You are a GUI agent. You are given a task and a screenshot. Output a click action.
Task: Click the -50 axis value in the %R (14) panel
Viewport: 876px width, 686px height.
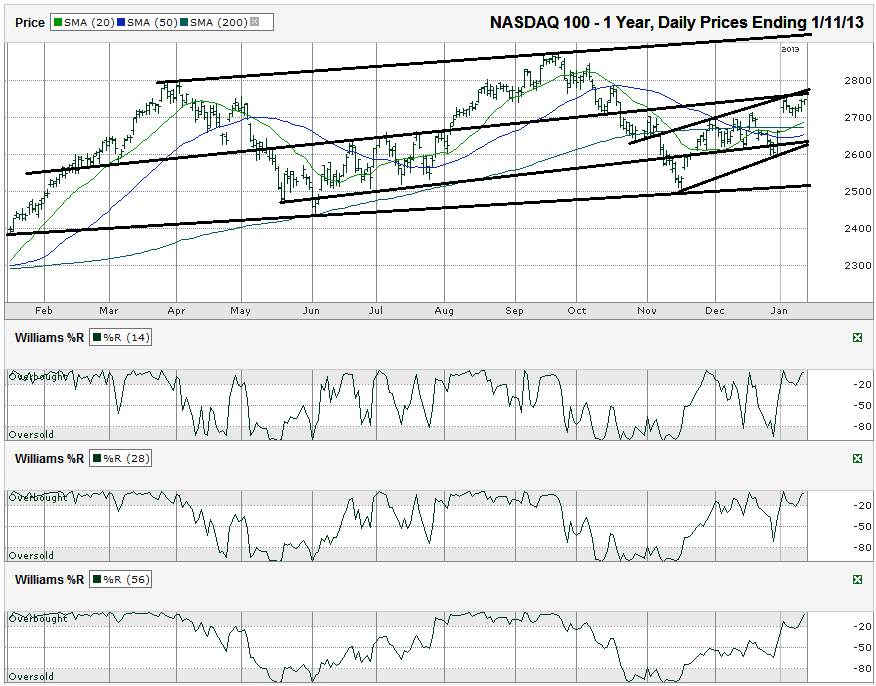(x=863, y=406)
